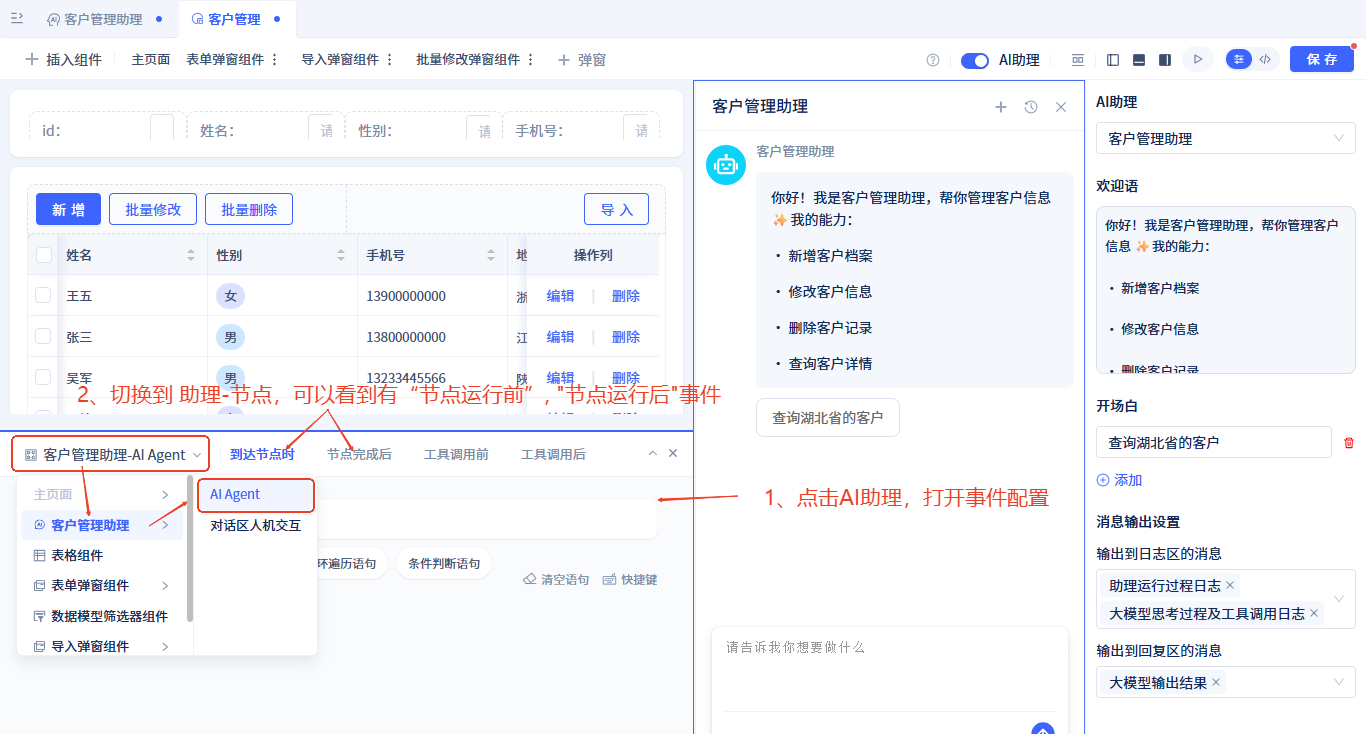The image size is (1366, 734).
Task: Open chat history clock icon
Action: [x=1031, y=107]
